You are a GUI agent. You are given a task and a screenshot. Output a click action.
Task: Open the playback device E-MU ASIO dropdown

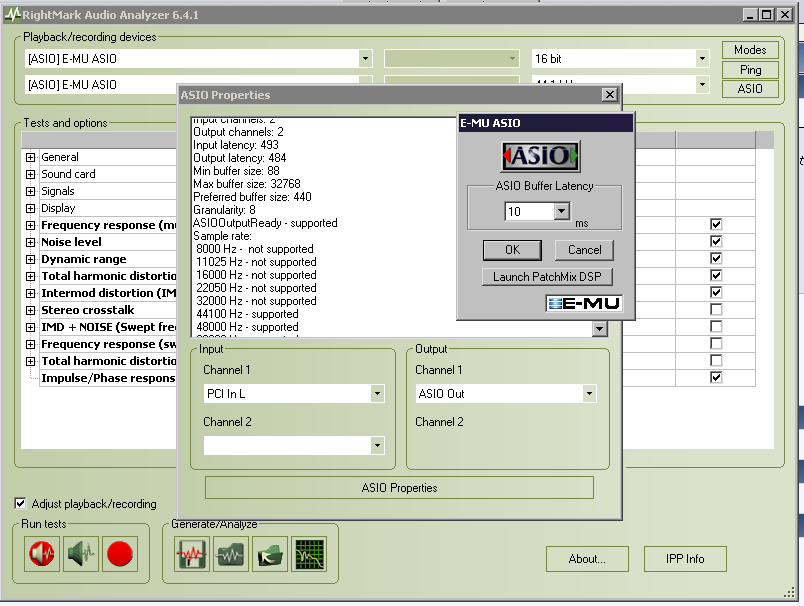point(365,58)
